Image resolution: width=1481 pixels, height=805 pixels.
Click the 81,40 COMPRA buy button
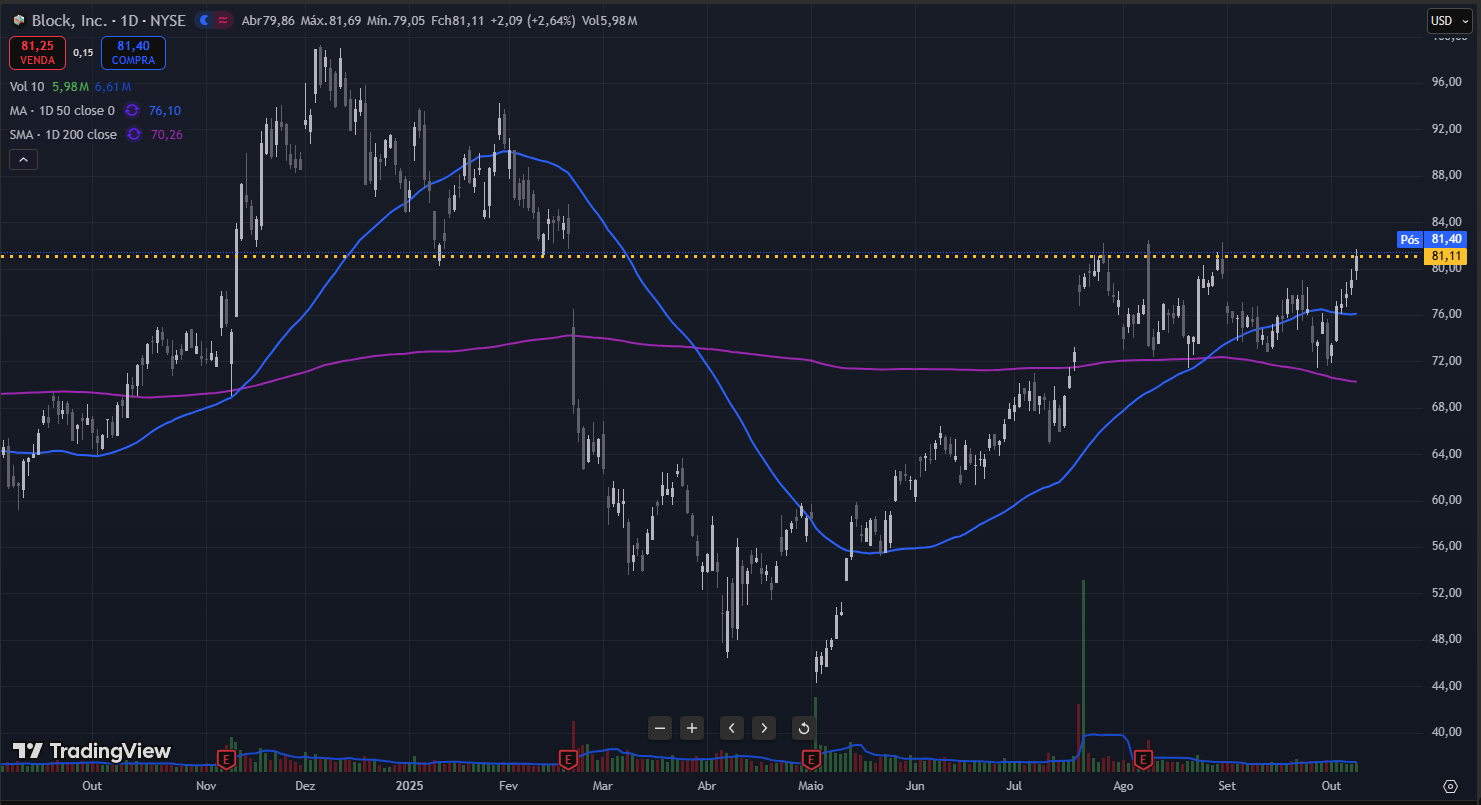[x=133, y=52]
